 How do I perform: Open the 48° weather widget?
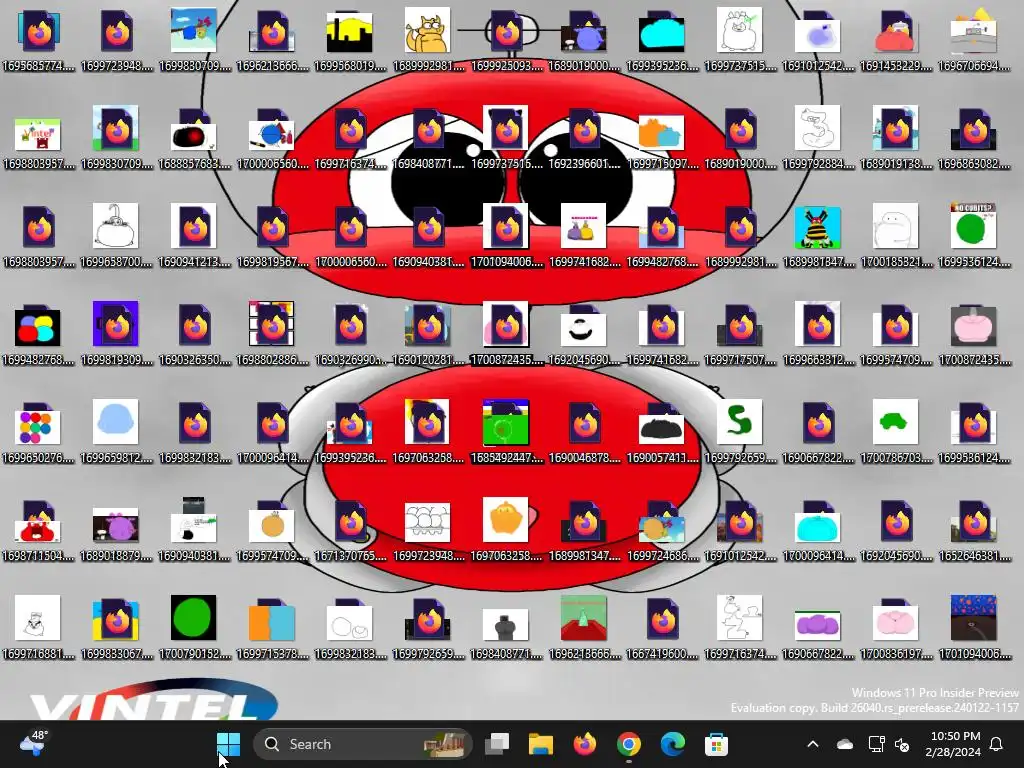click(33, 743)
